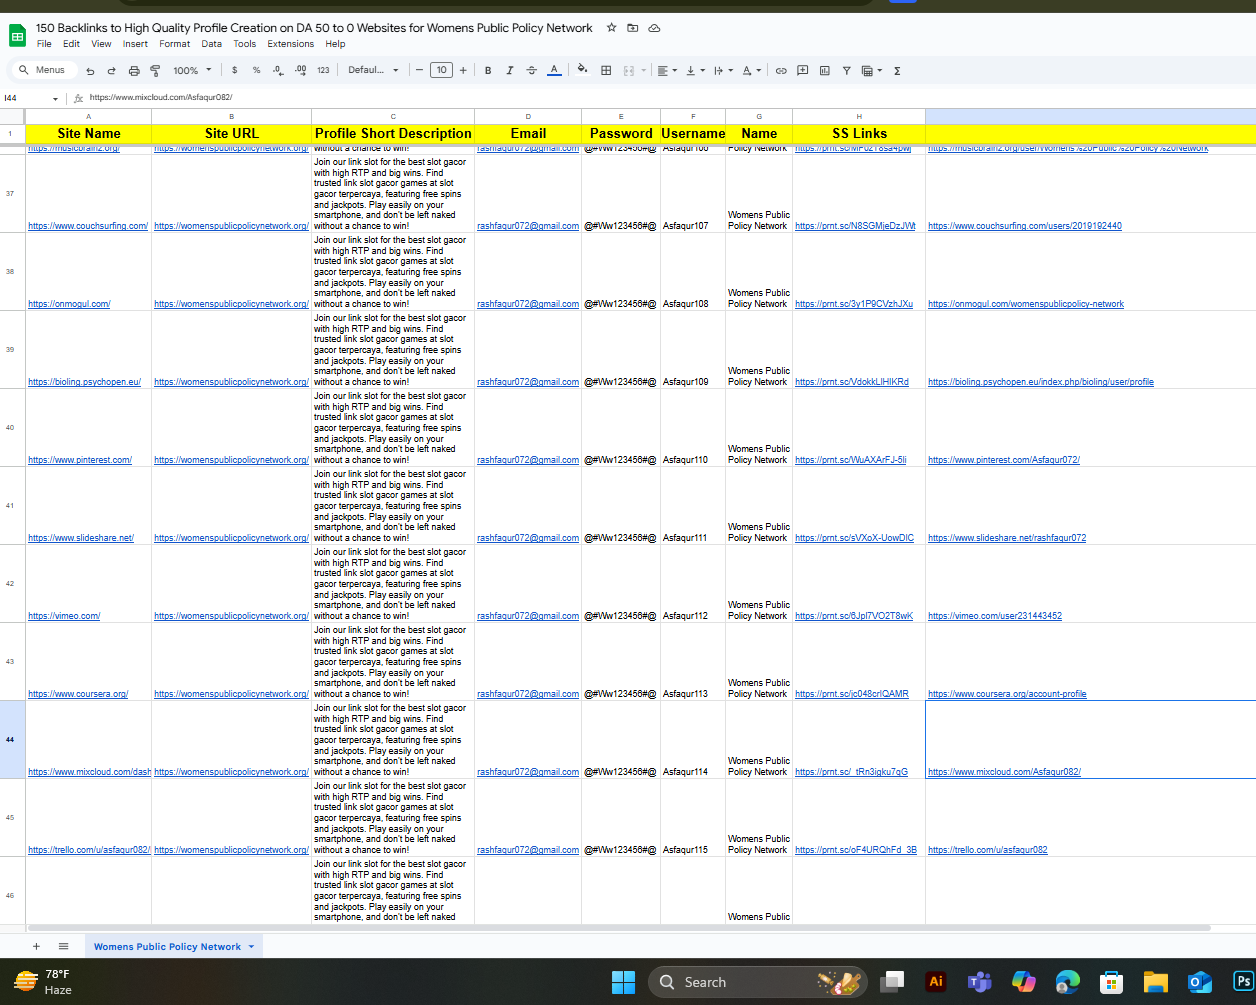Open the mixcloud SS link in row 44
Viewport: 1256px width, 1005px height.
1004,771
